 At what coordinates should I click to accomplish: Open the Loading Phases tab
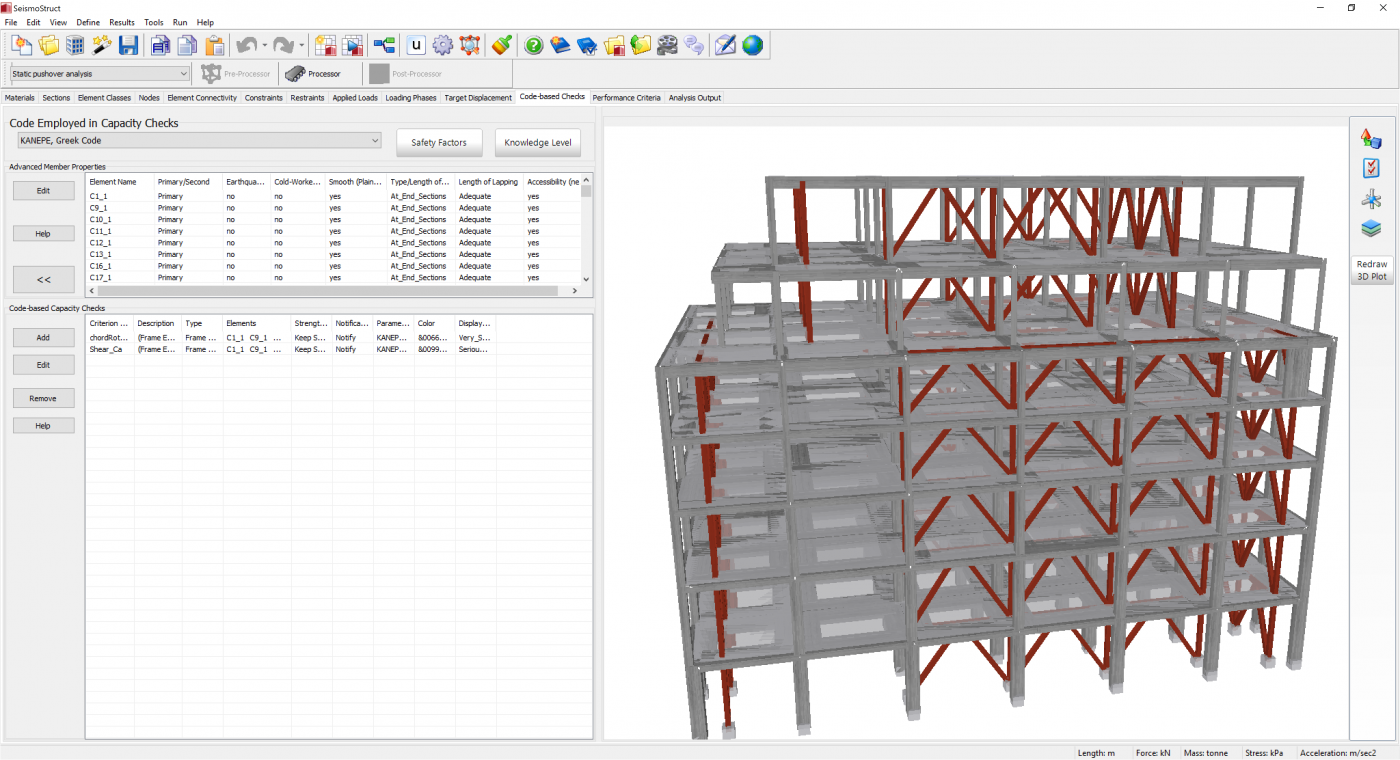(x=411, y=98)
